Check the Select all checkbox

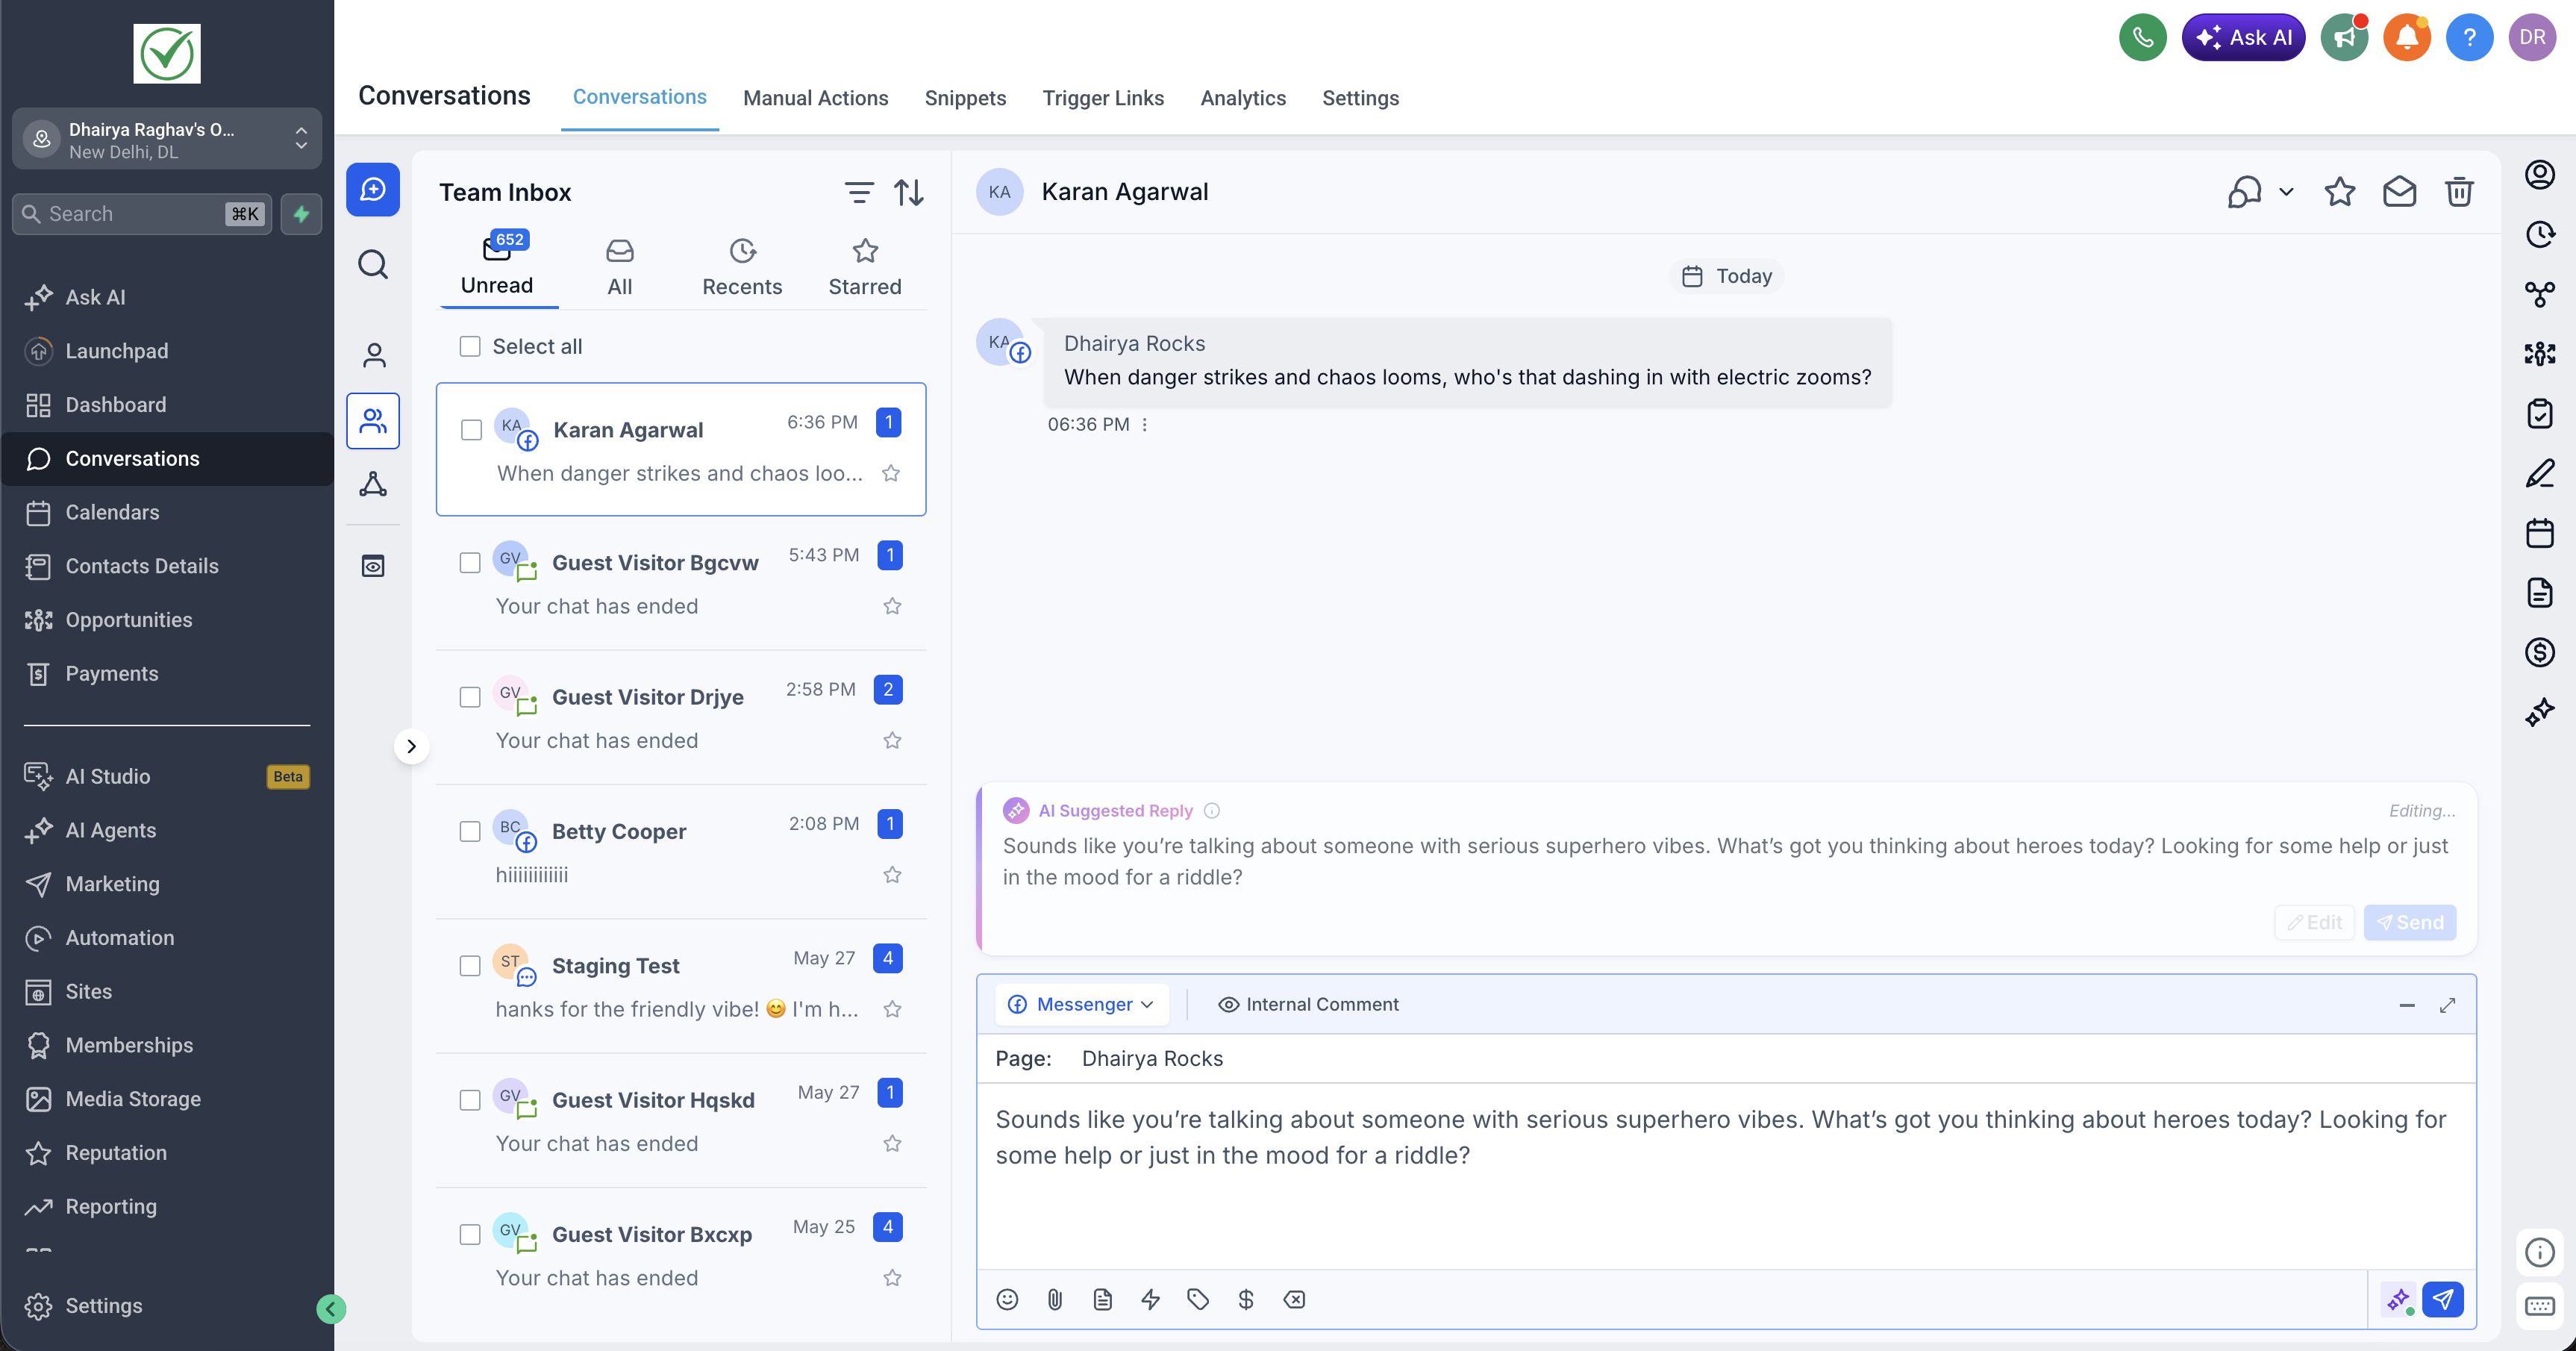470,346
